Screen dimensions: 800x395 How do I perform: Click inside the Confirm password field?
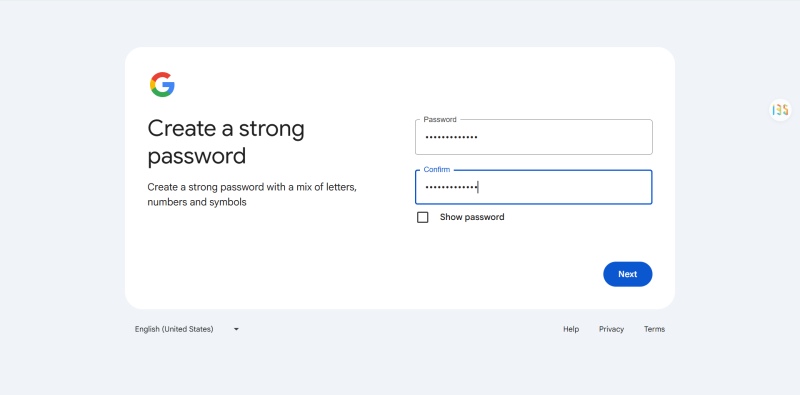click(534, 187)
